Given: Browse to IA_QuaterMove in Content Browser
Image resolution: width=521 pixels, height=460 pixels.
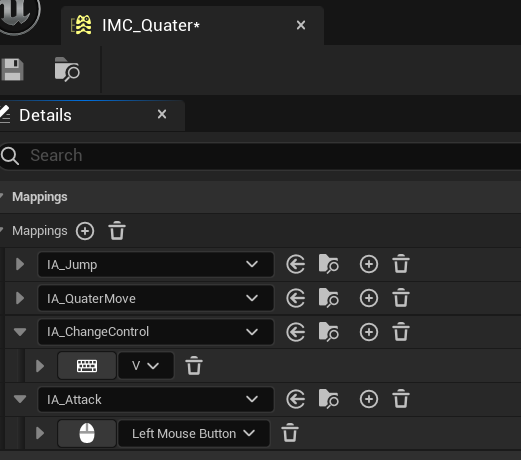Looking at the screenshot, I should click(328, 298).
